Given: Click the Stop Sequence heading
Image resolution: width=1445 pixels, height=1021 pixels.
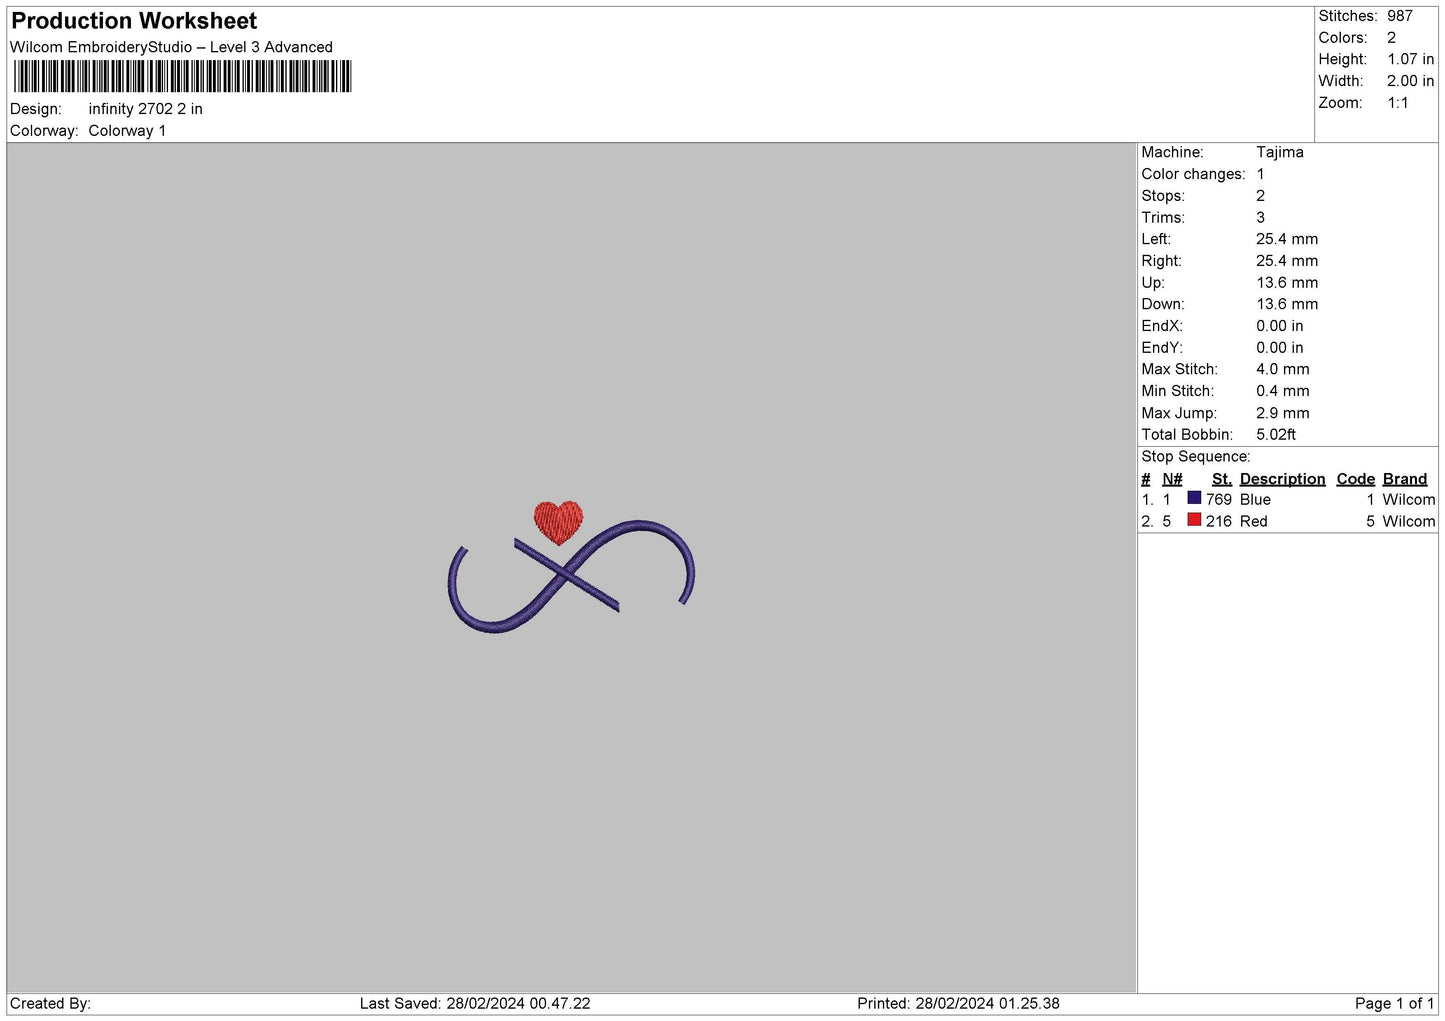Looking at the screenshot, I should pos(1196,457).
